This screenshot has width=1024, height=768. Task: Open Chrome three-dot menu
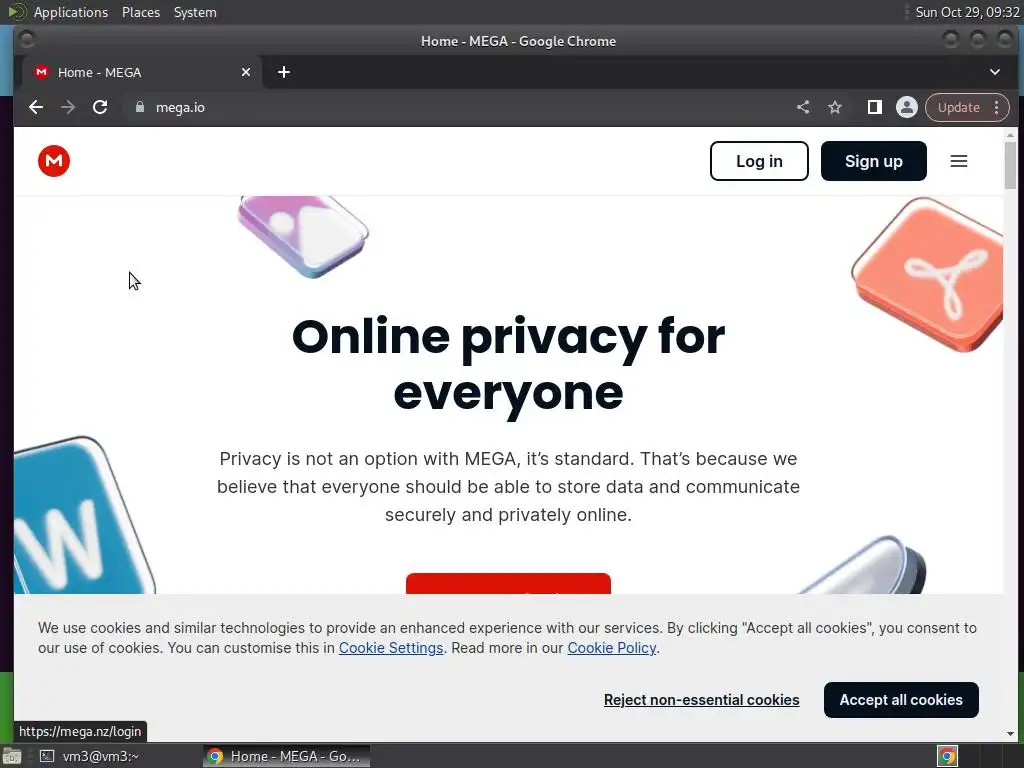[997, 107]
